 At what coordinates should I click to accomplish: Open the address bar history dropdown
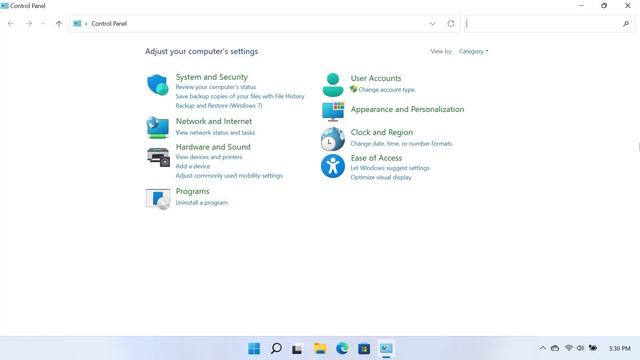coord(432,24)
